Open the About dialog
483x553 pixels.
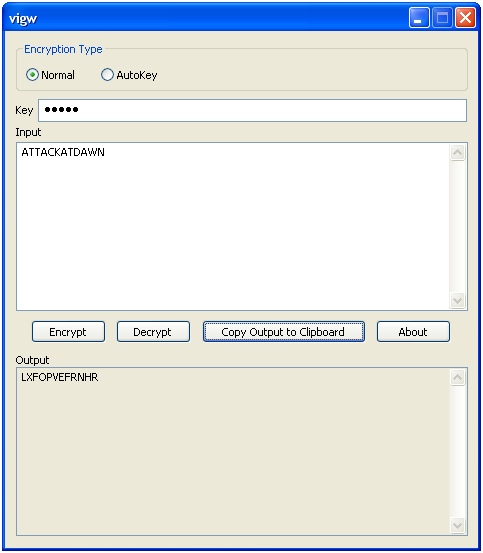(413, 332)
